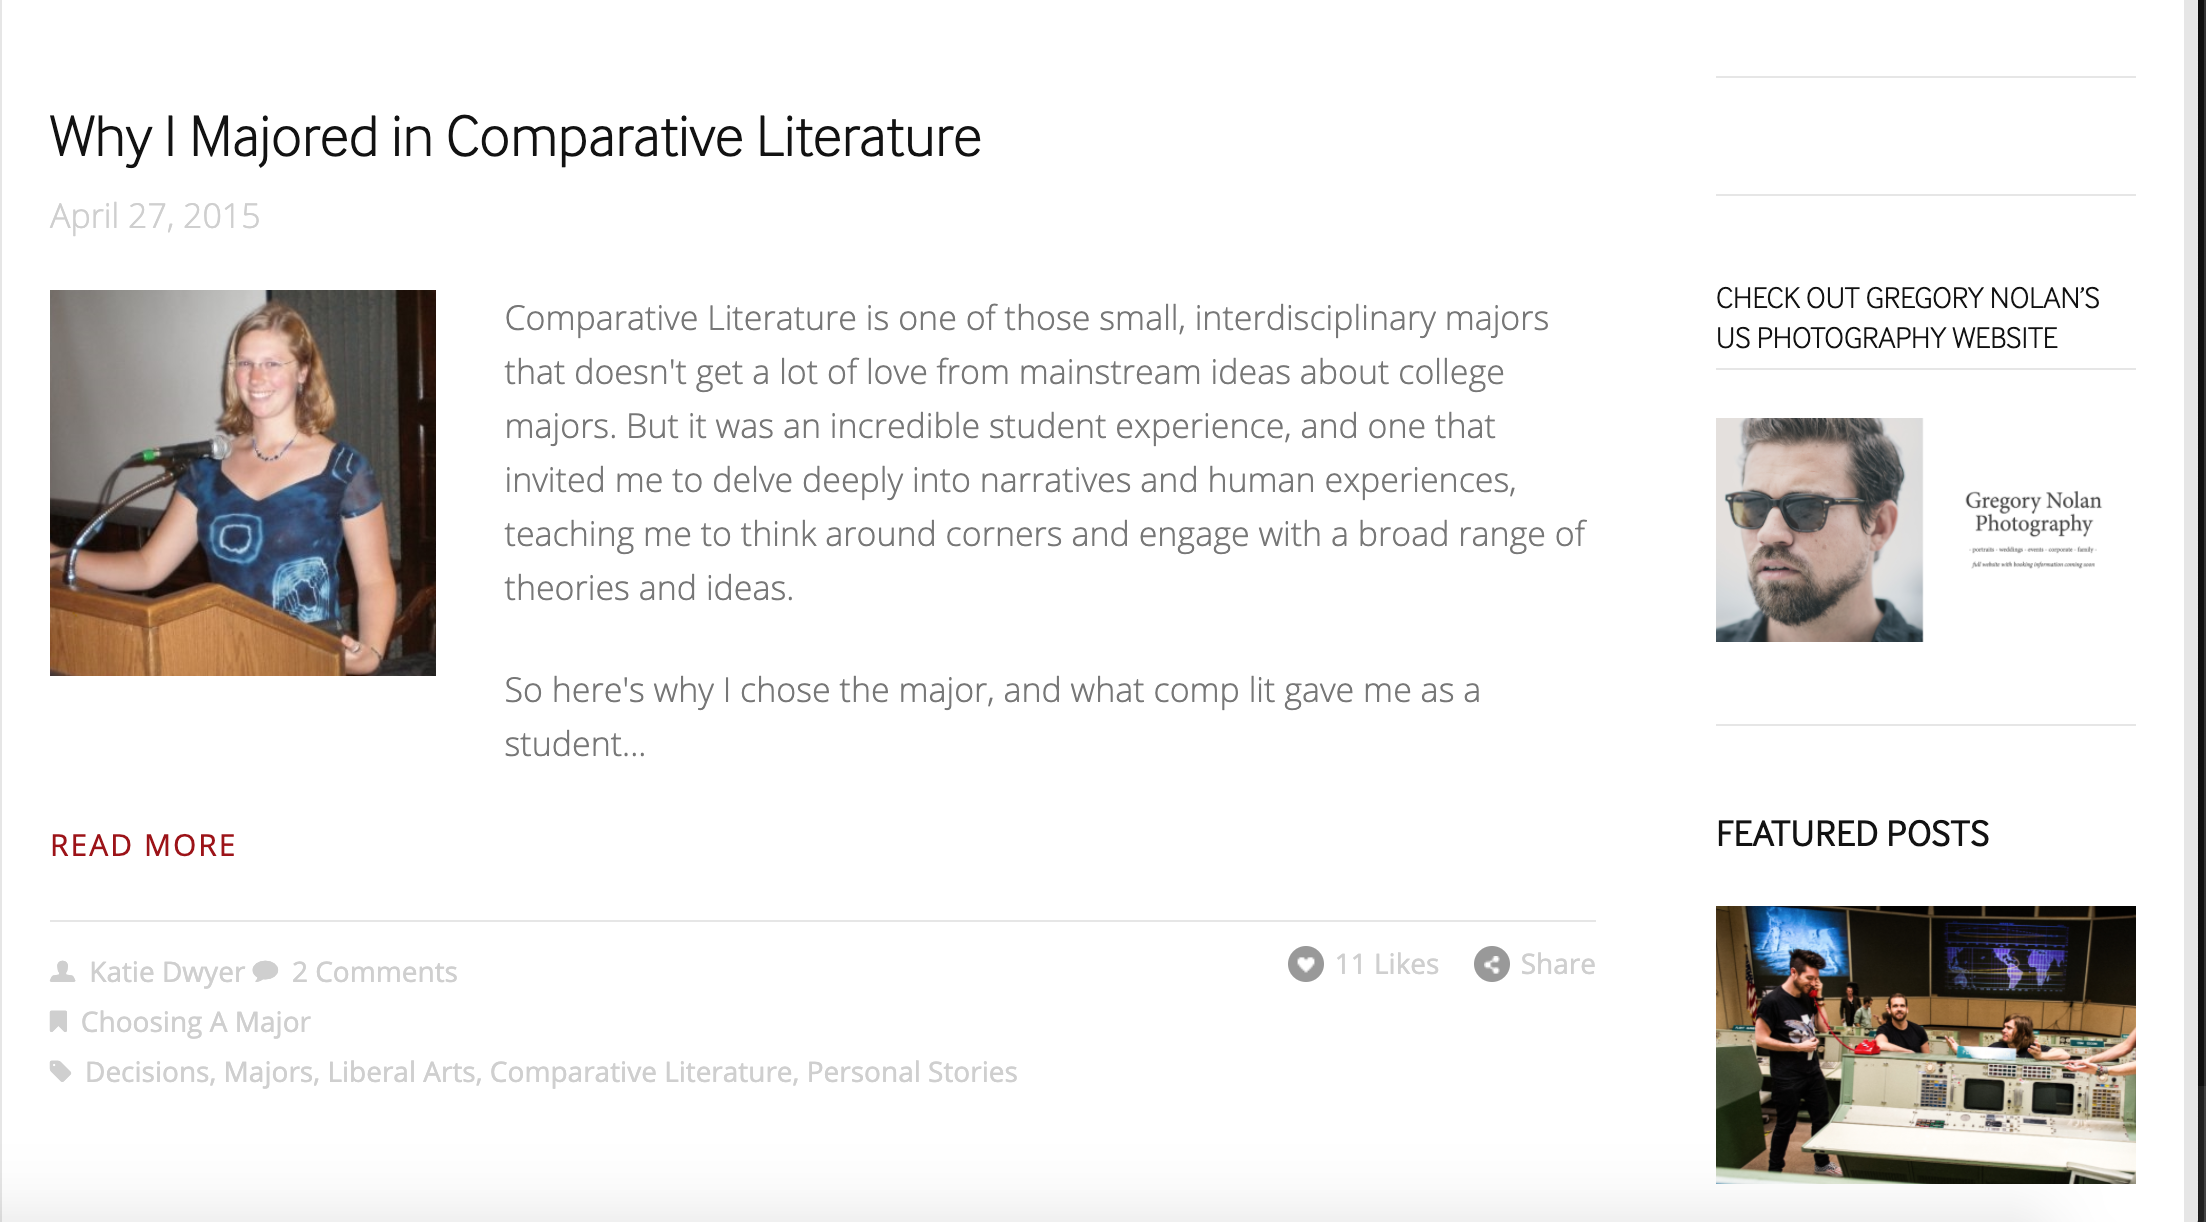Click the category bookmark icon
Screen dimensions: 2206x1222
point(59,1021)
